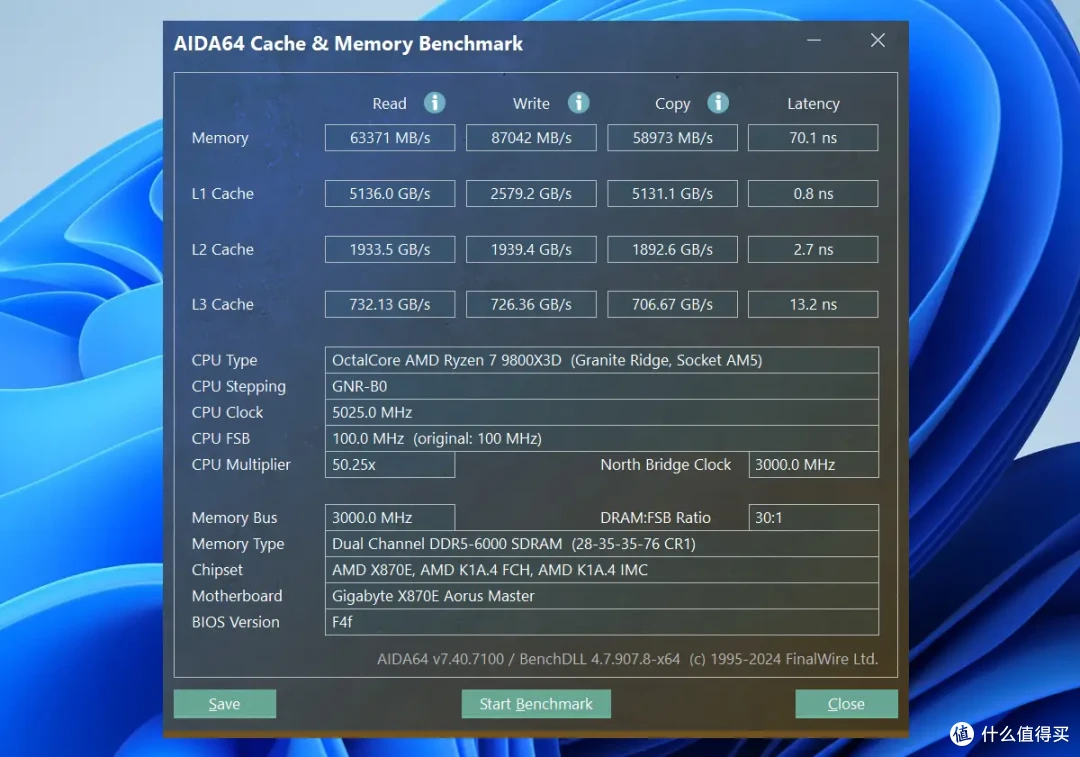Click Chipset field AMD X870E
Viewport: 1080px width, 757px height.
coord(602,570)
